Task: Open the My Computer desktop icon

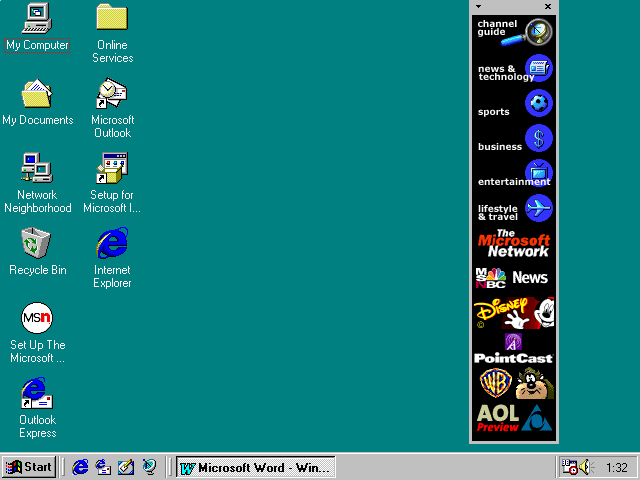Action: click(x=37, y=18)
